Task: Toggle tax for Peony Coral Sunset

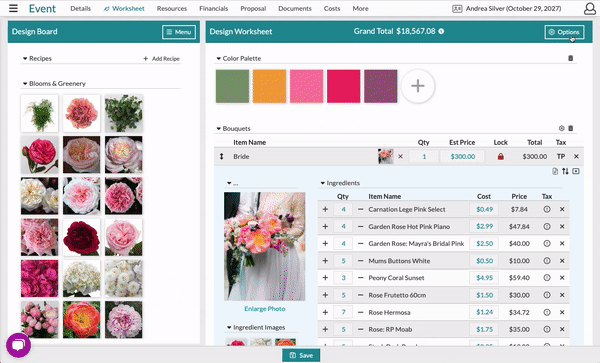Action: point(547,278)
